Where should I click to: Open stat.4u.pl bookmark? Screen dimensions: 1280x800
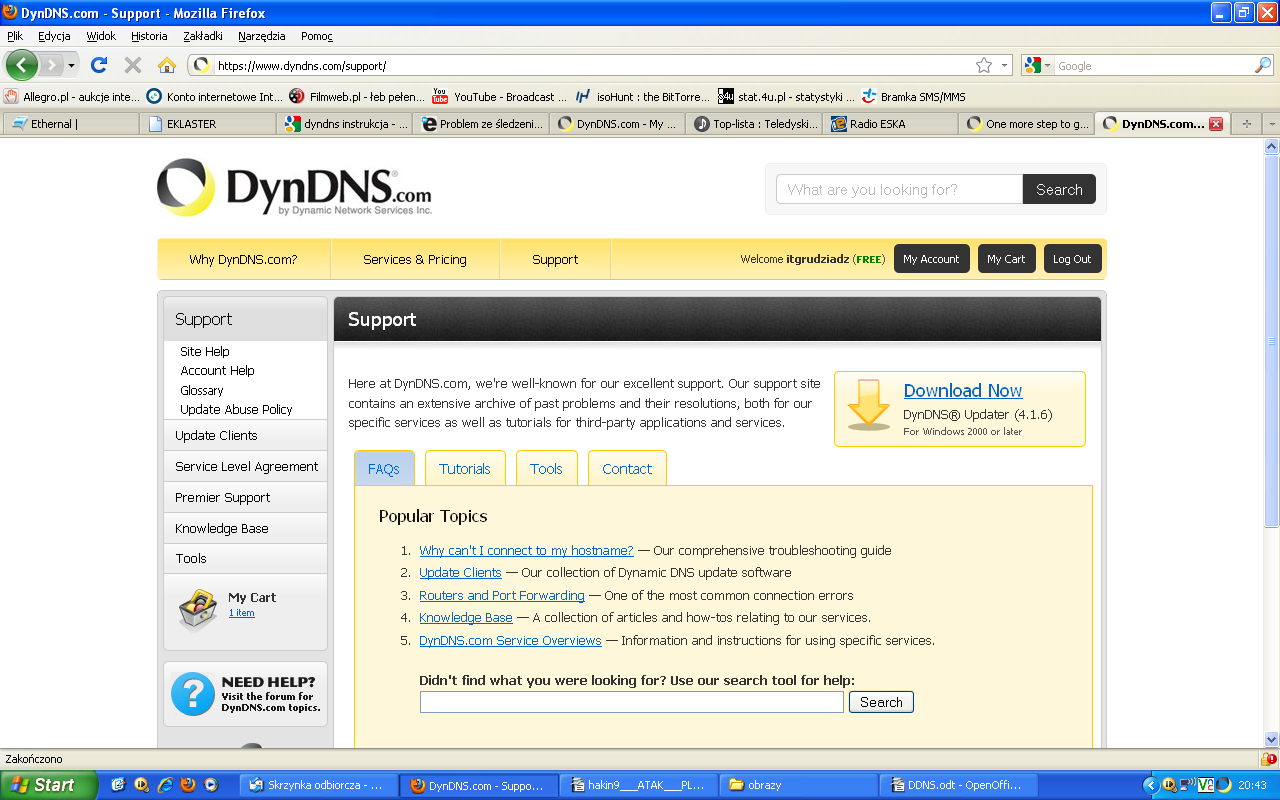coord(786,97)
